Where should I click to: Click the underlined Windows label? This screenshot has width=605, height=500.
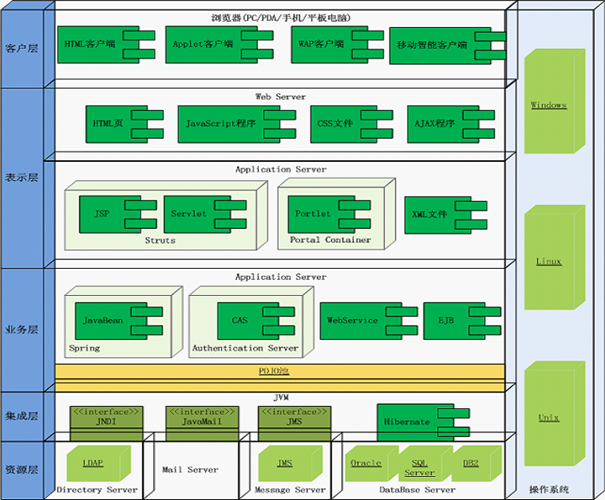[548, 105]
